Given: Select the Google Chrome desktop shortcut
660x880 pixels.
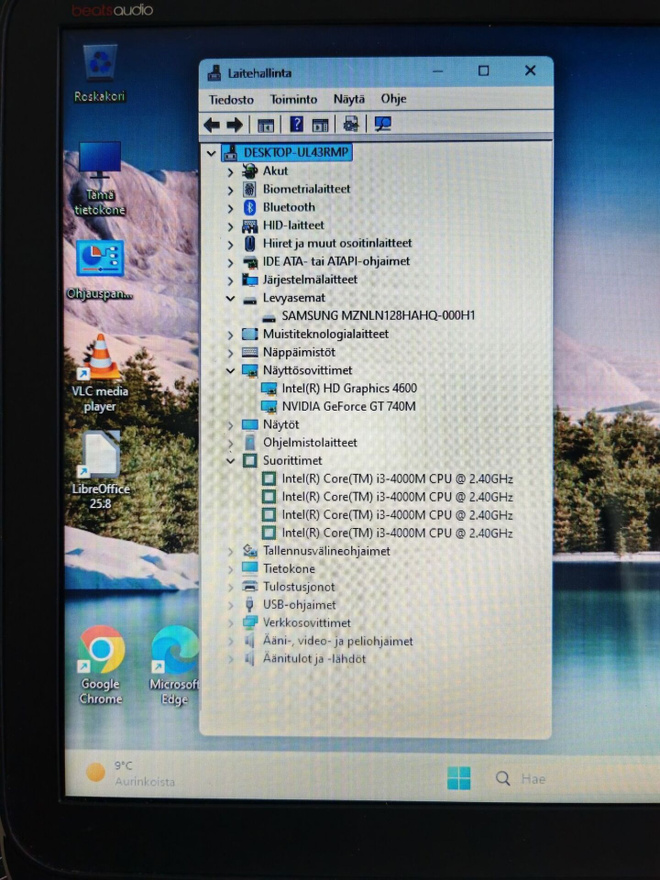Looking at the screenshot, I should point(101,666).
